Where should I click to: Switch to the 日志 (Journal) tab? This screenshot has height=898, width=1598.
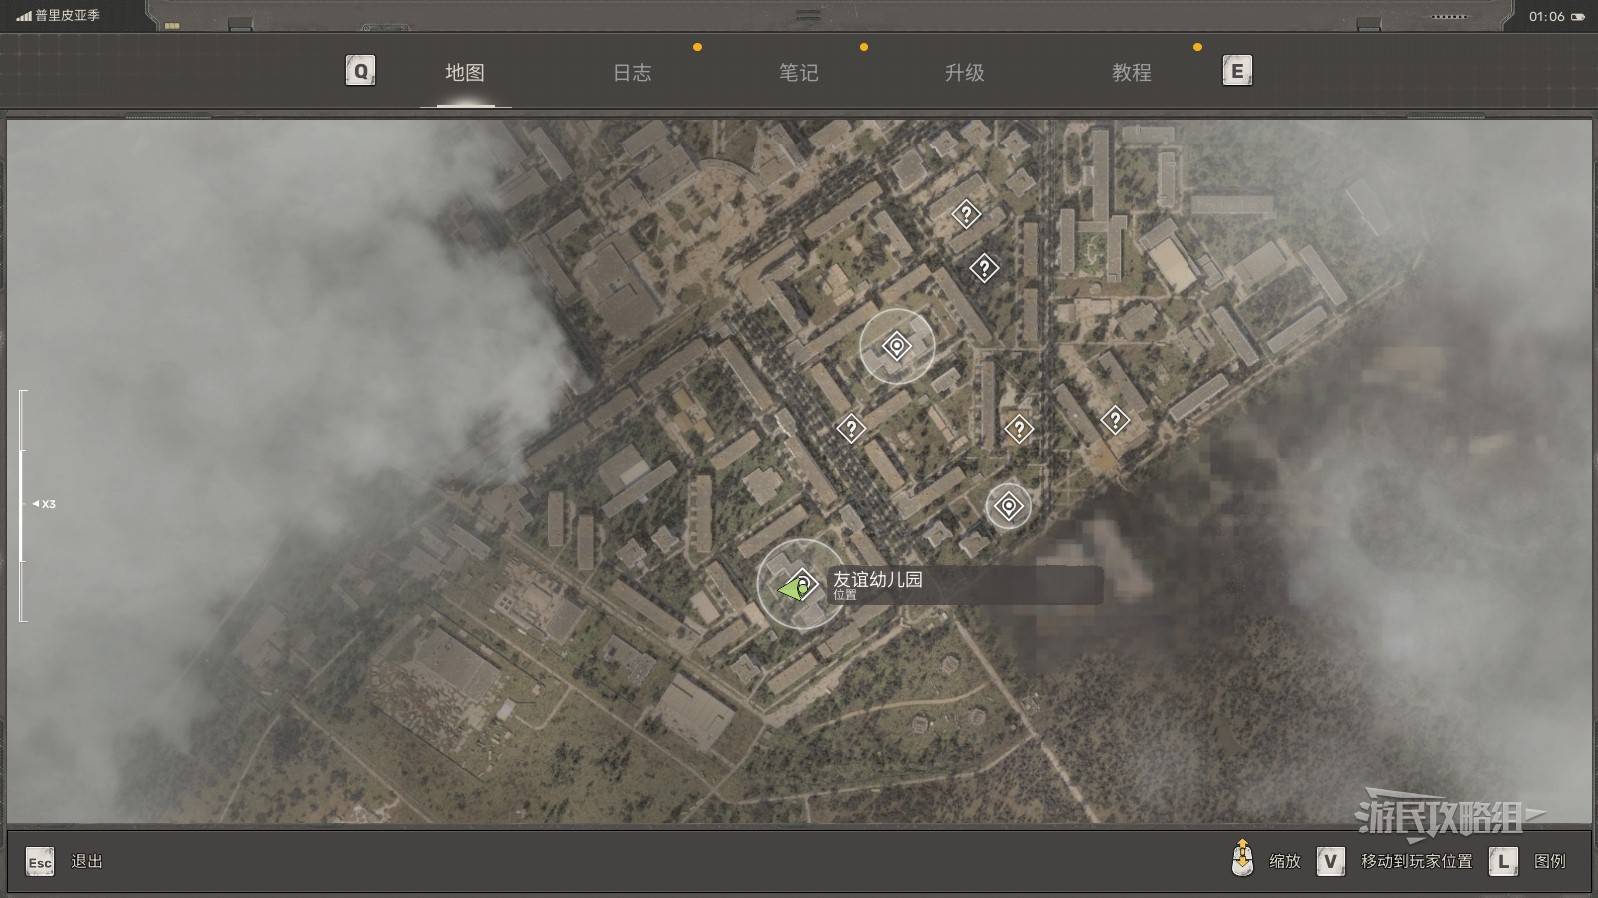pyautogui.click(x=632, y=73)
